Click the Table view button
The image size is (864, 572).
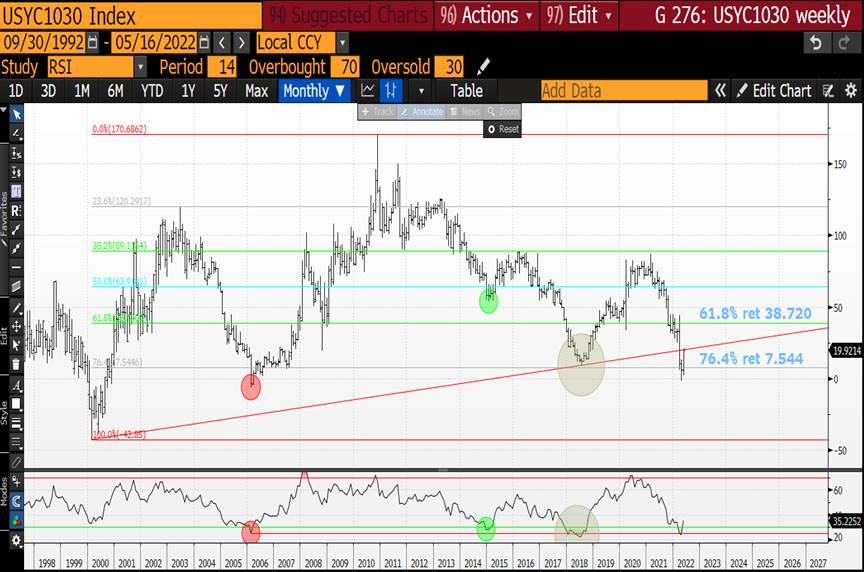tap(466, 90)
